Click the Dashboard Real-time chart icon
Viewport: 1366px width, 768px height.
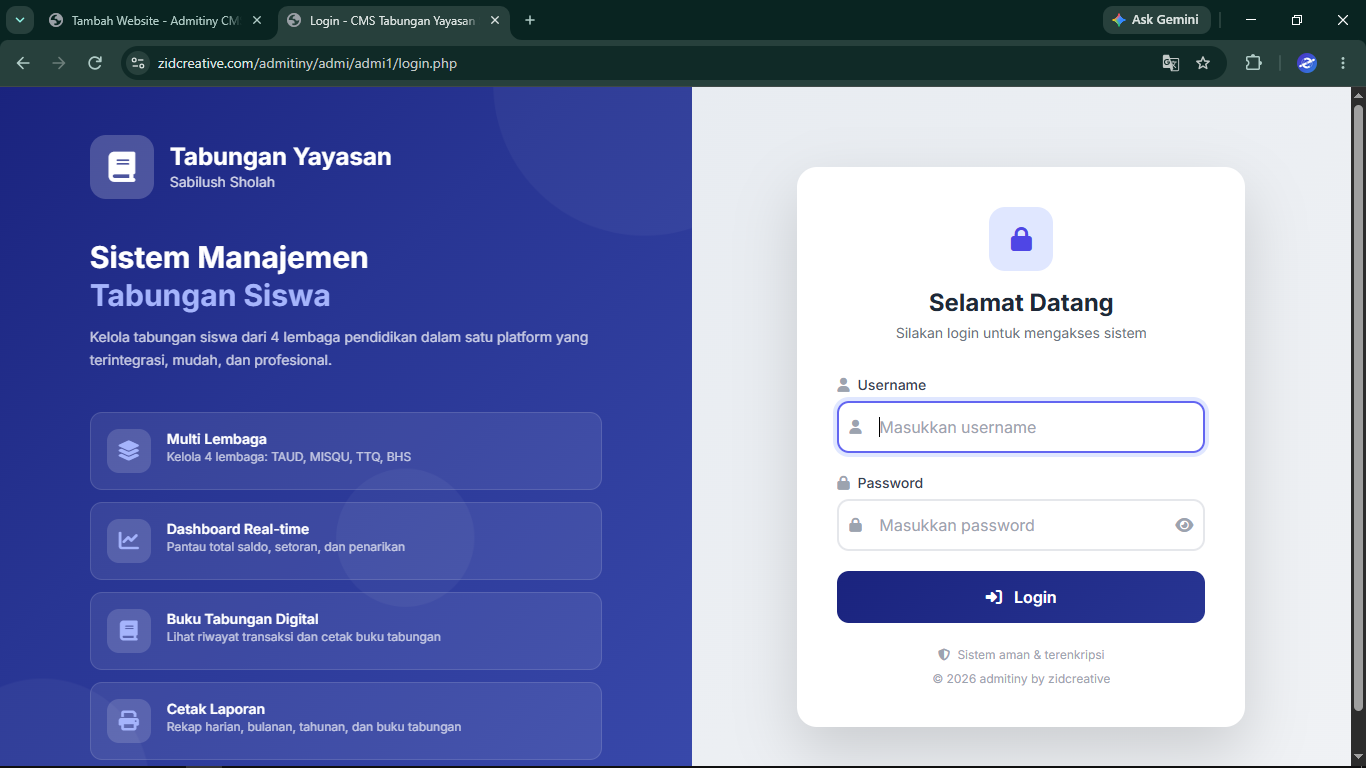point(129,540)
